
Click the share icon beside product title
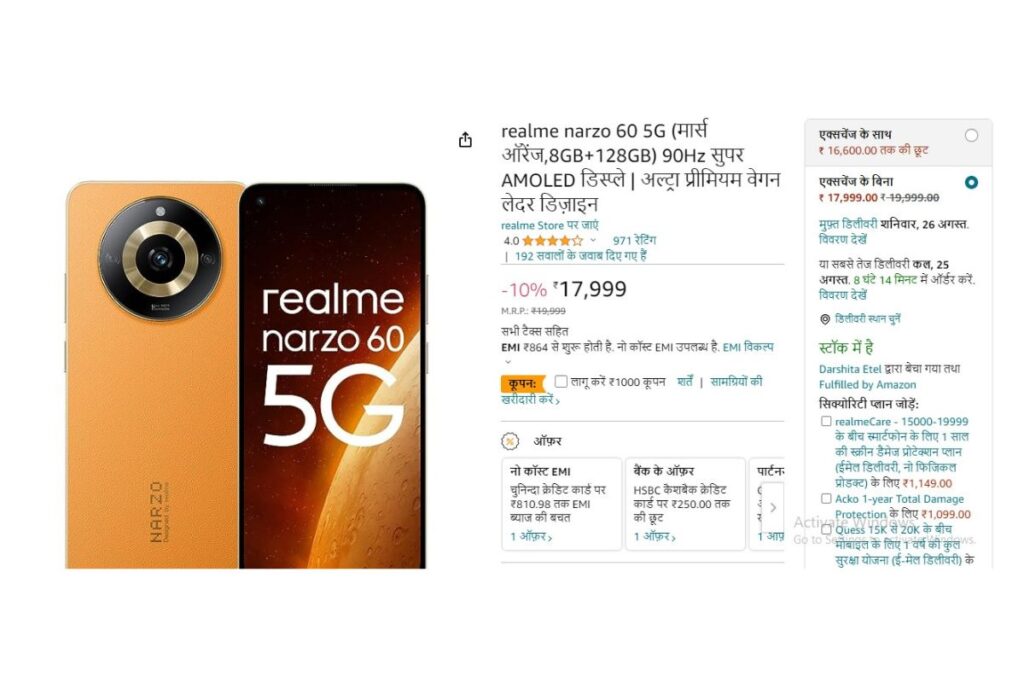pos(465,140)
